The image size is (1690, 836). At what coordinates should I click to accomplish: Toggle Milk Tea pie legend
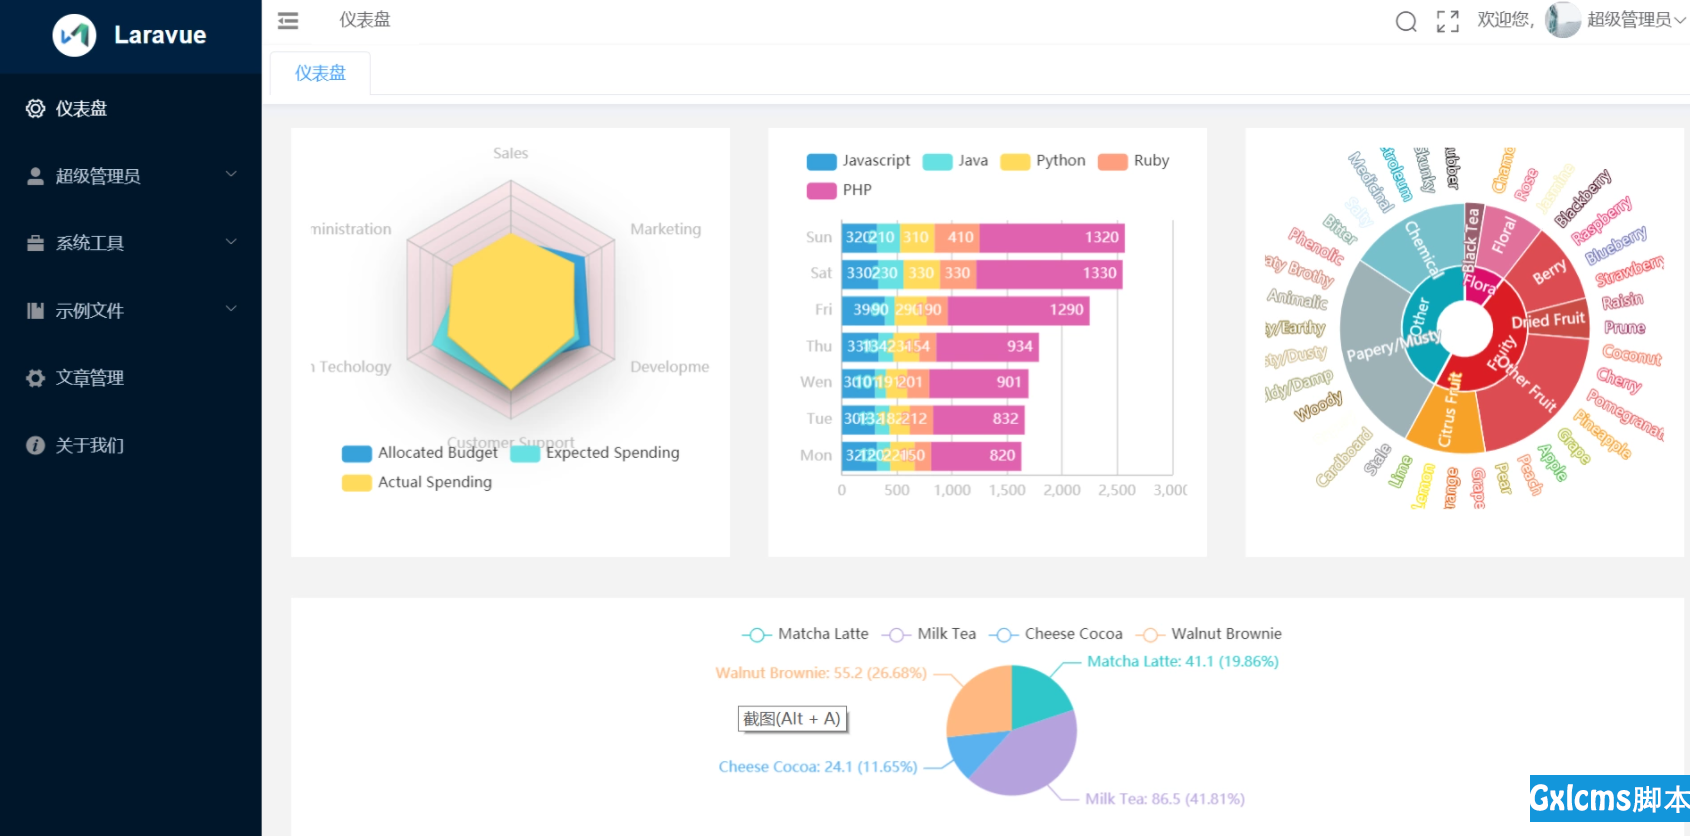[929, 634]
